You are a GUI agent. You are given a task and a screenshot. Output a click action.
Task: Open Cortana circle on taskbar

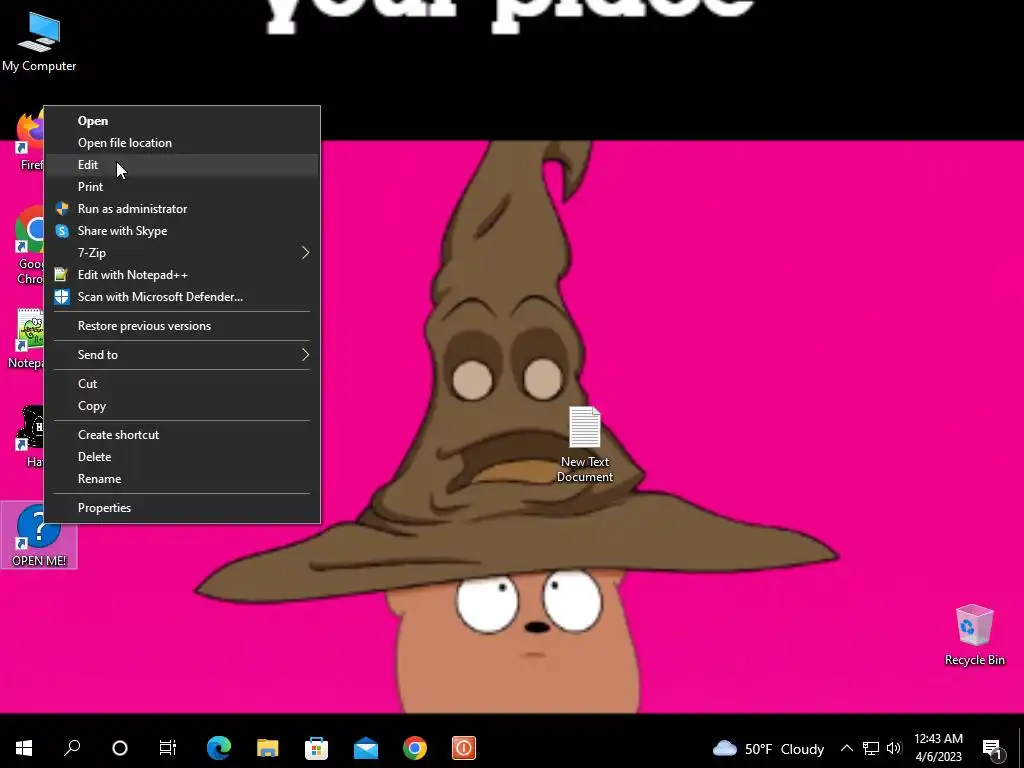120,748
